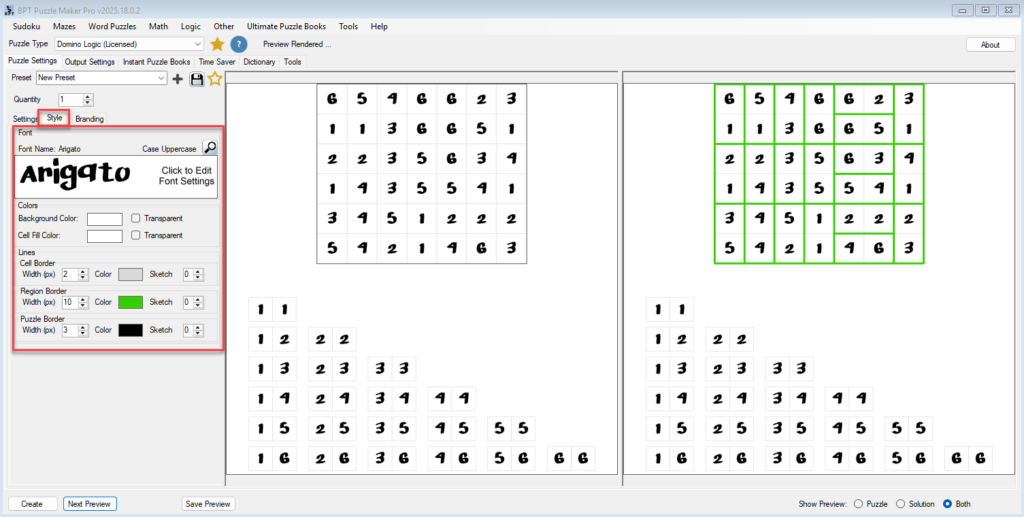Click the BPT Puzzle Maker app icon in title bar
Screen dimensions: 1024x517
[x=8, y=9]
